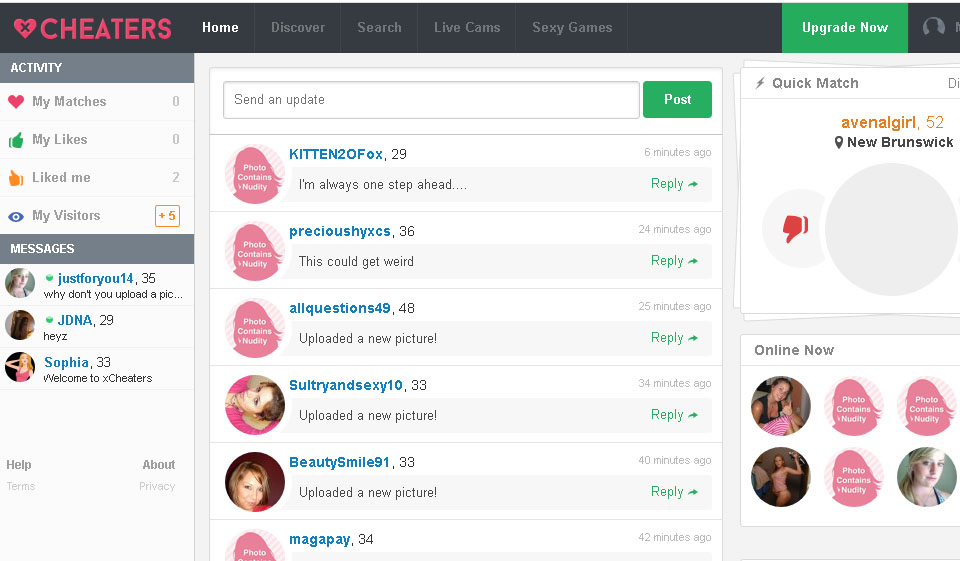The image size is (960, 561).
Task: Click the green Upgrade Now button
Action: point(844,27)
